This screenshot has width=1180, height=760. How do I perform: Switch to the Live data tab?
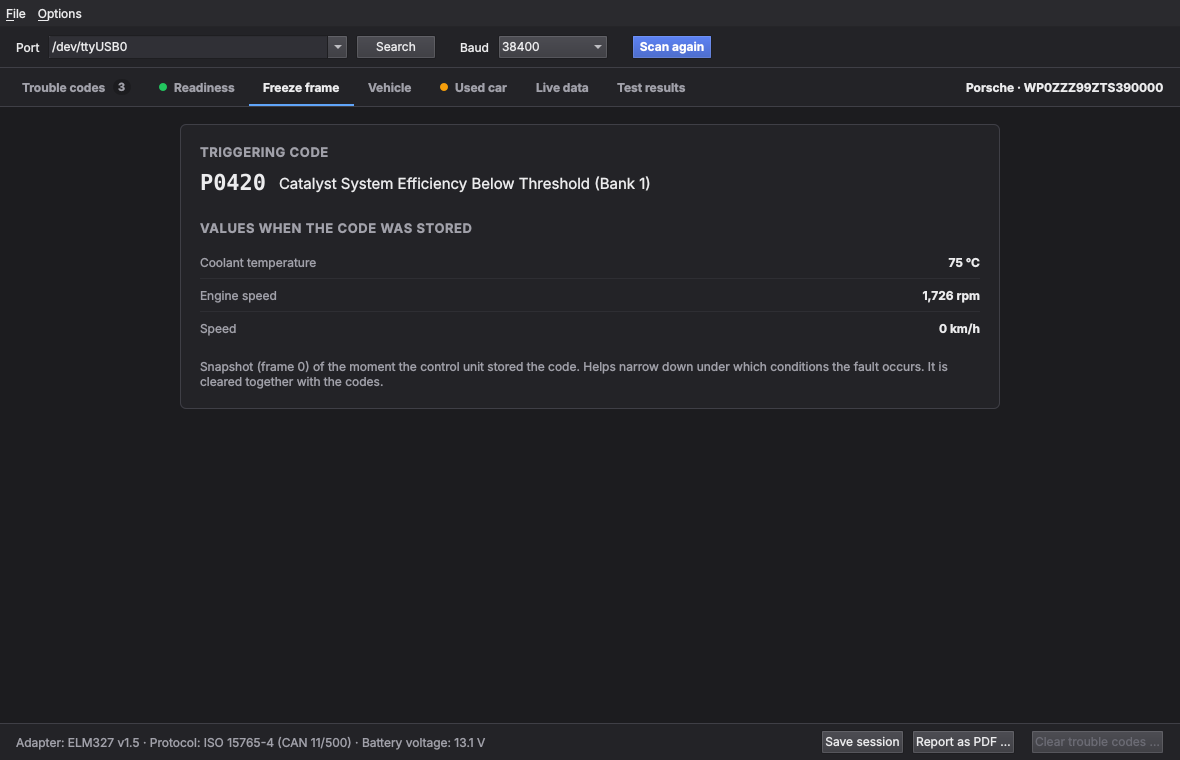(562, 87)
